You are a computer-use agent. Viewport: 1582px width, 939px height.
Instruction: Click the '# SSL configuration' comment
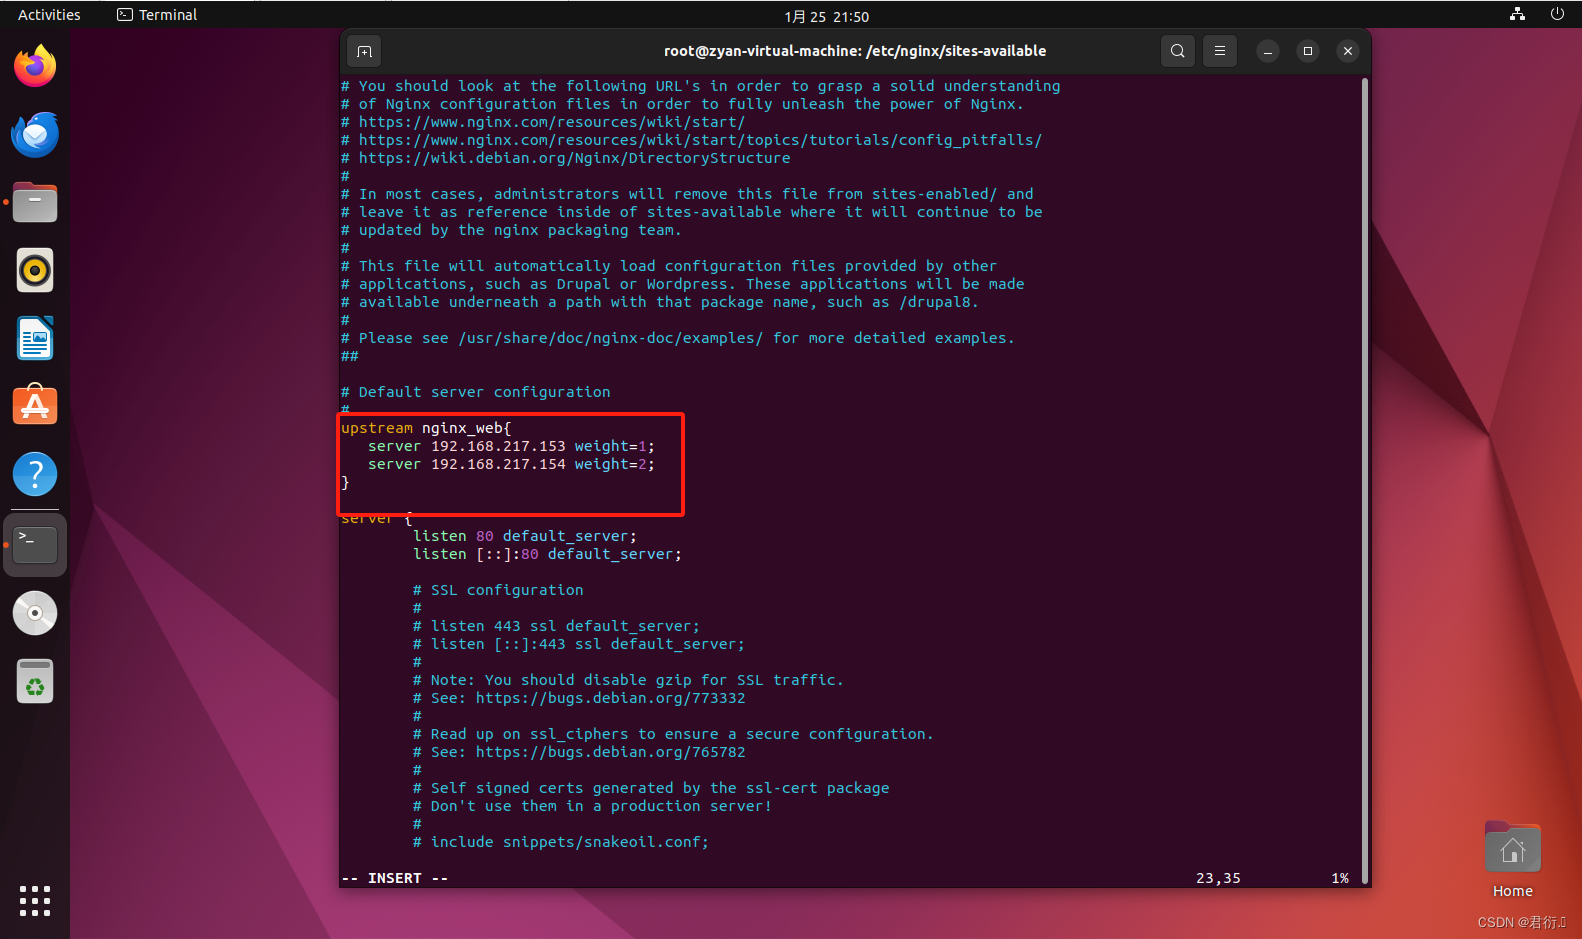coord(498,590)
